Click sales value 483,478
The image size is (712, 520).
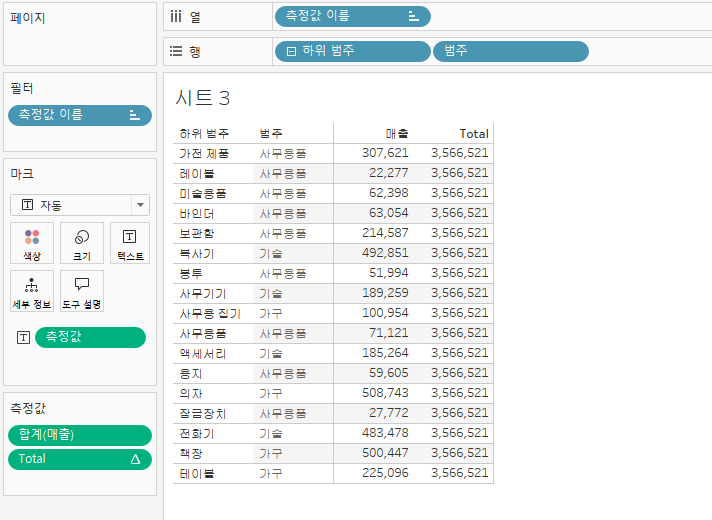coord(385,432)
